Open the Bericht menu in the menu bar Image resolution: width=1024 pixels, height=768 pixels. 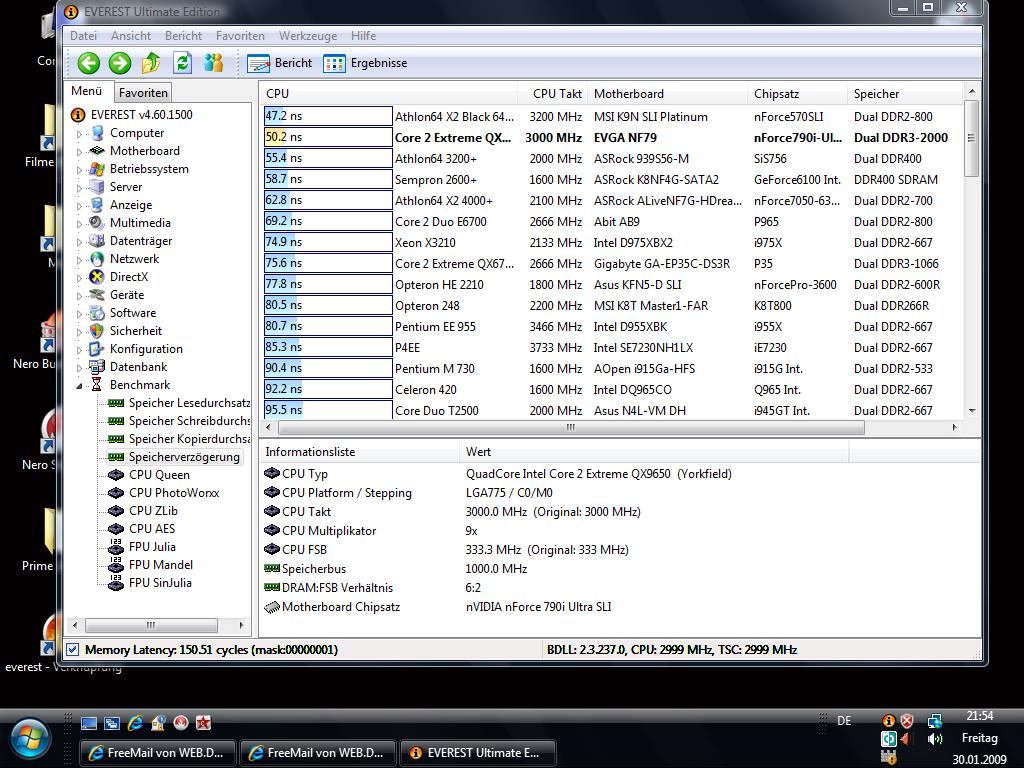click(184, 36)
